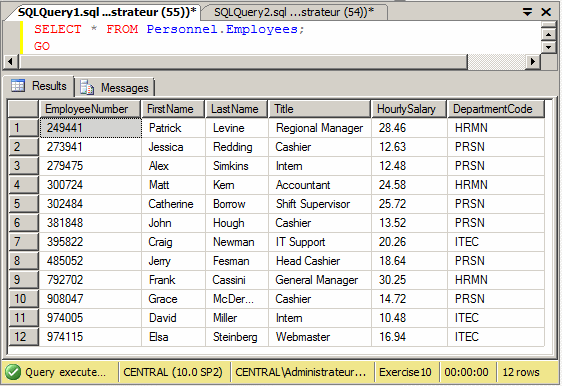Click cell IT Support
The width and height of the screenshot is (562, 386).
click(320, 242)
